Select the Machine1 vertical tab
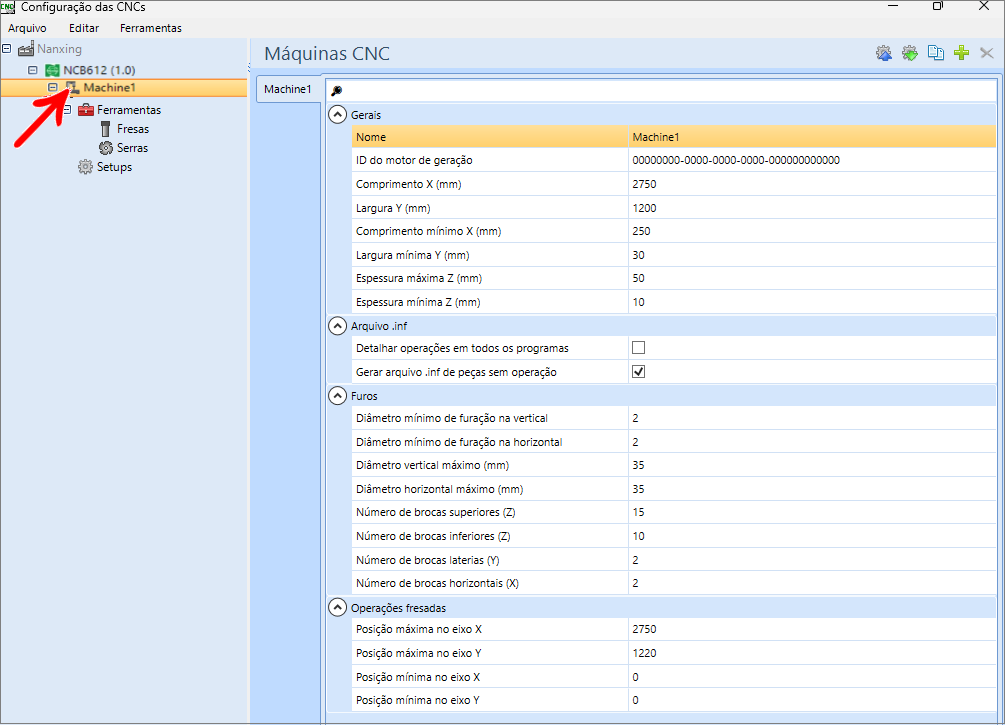Screen dimensions: 1005x725 (x=288, y=89)
